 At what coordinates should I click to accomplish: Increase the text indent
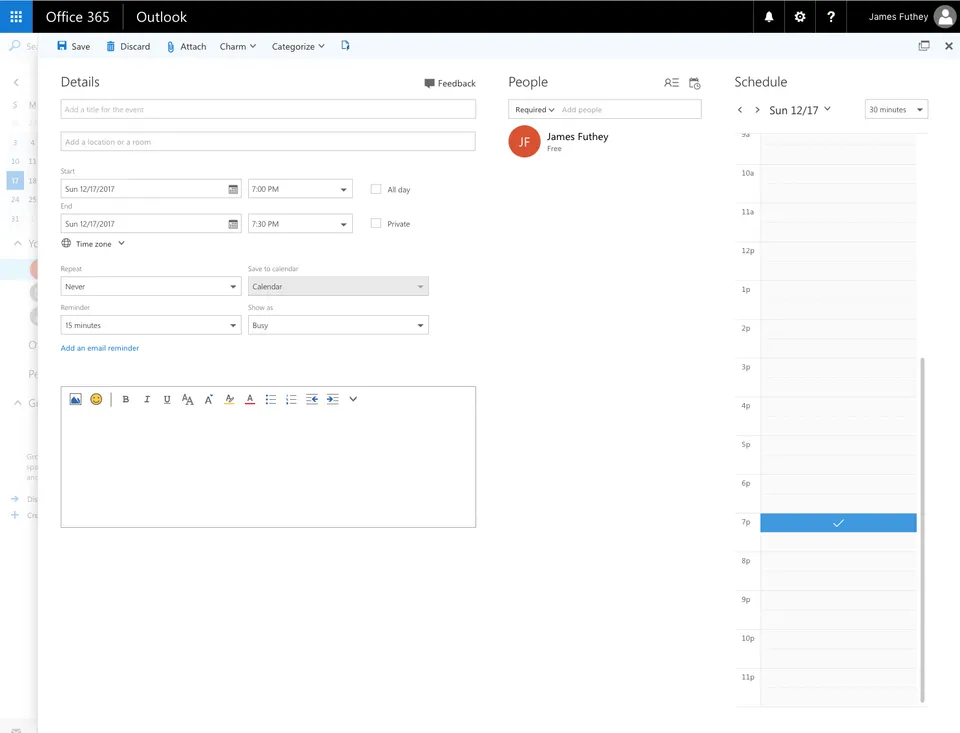coord(332,399)
